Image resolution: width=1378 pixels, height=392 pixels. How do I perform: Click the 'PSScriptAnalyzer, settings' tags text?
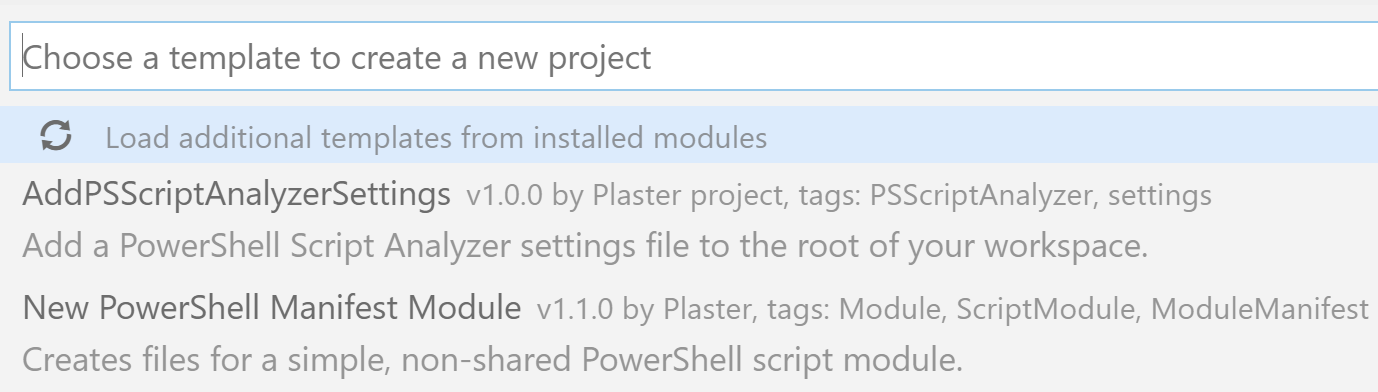(1041, 197)
